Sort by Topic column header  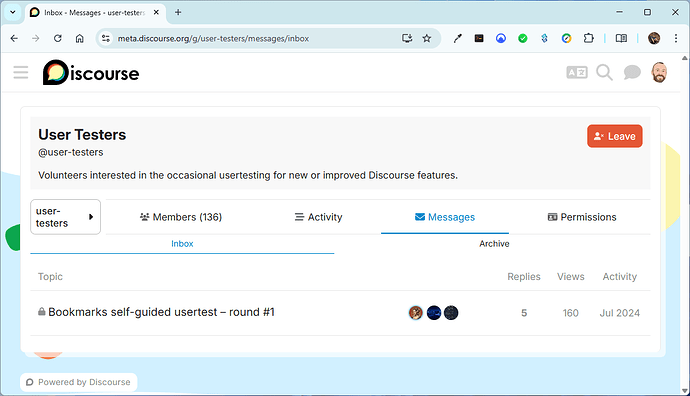click(50, 277)
